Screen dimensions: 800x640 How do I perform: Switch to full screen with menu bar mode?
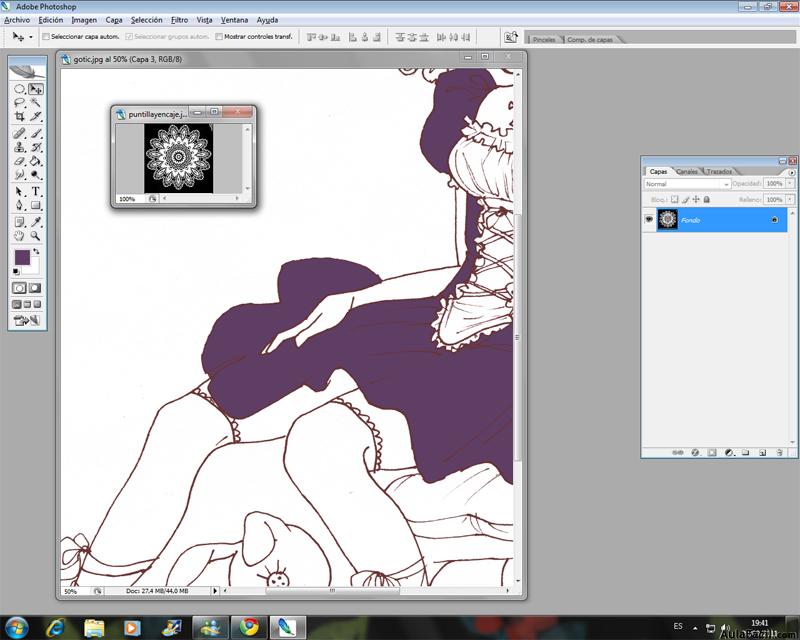pos(27,305)
